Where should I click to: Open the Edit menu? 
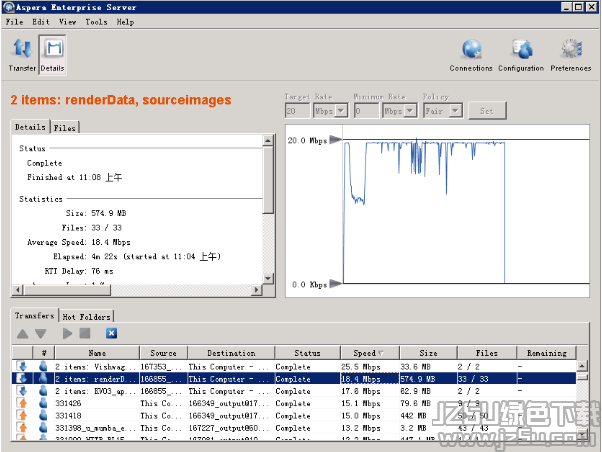pyautogui.click(x=41, y=22)
